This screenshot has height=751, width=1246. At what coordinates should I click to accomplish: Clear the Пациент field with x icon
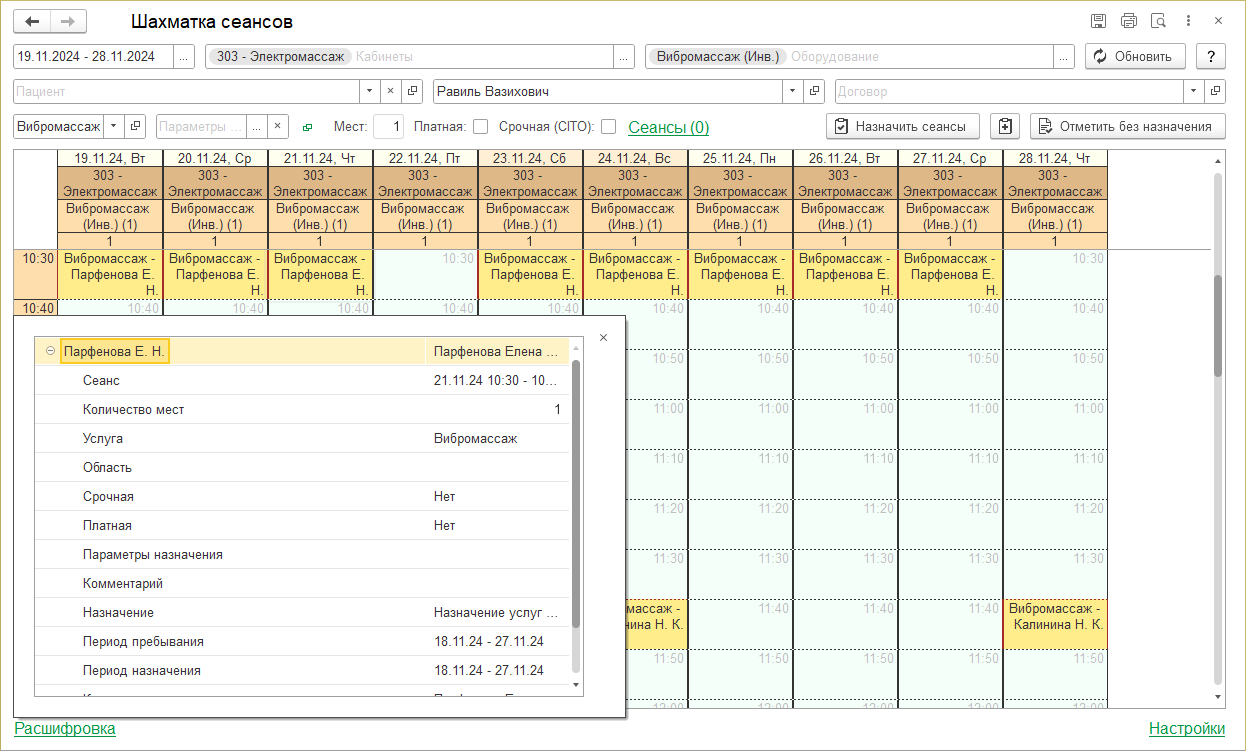pos(391,91)
